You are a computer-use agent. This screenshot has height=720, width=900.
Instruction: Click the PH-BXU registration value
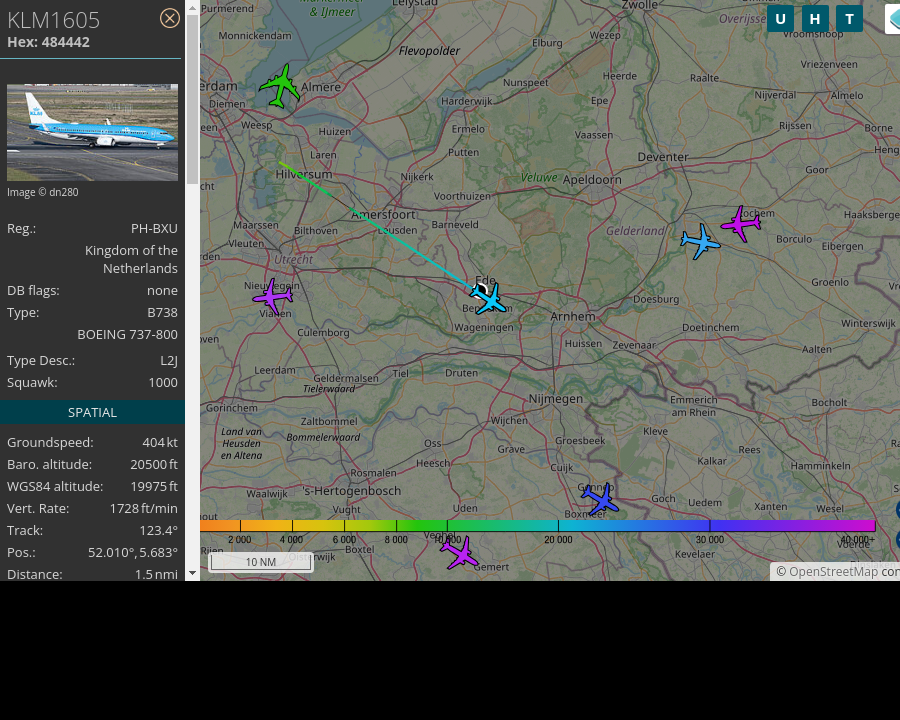154,229
